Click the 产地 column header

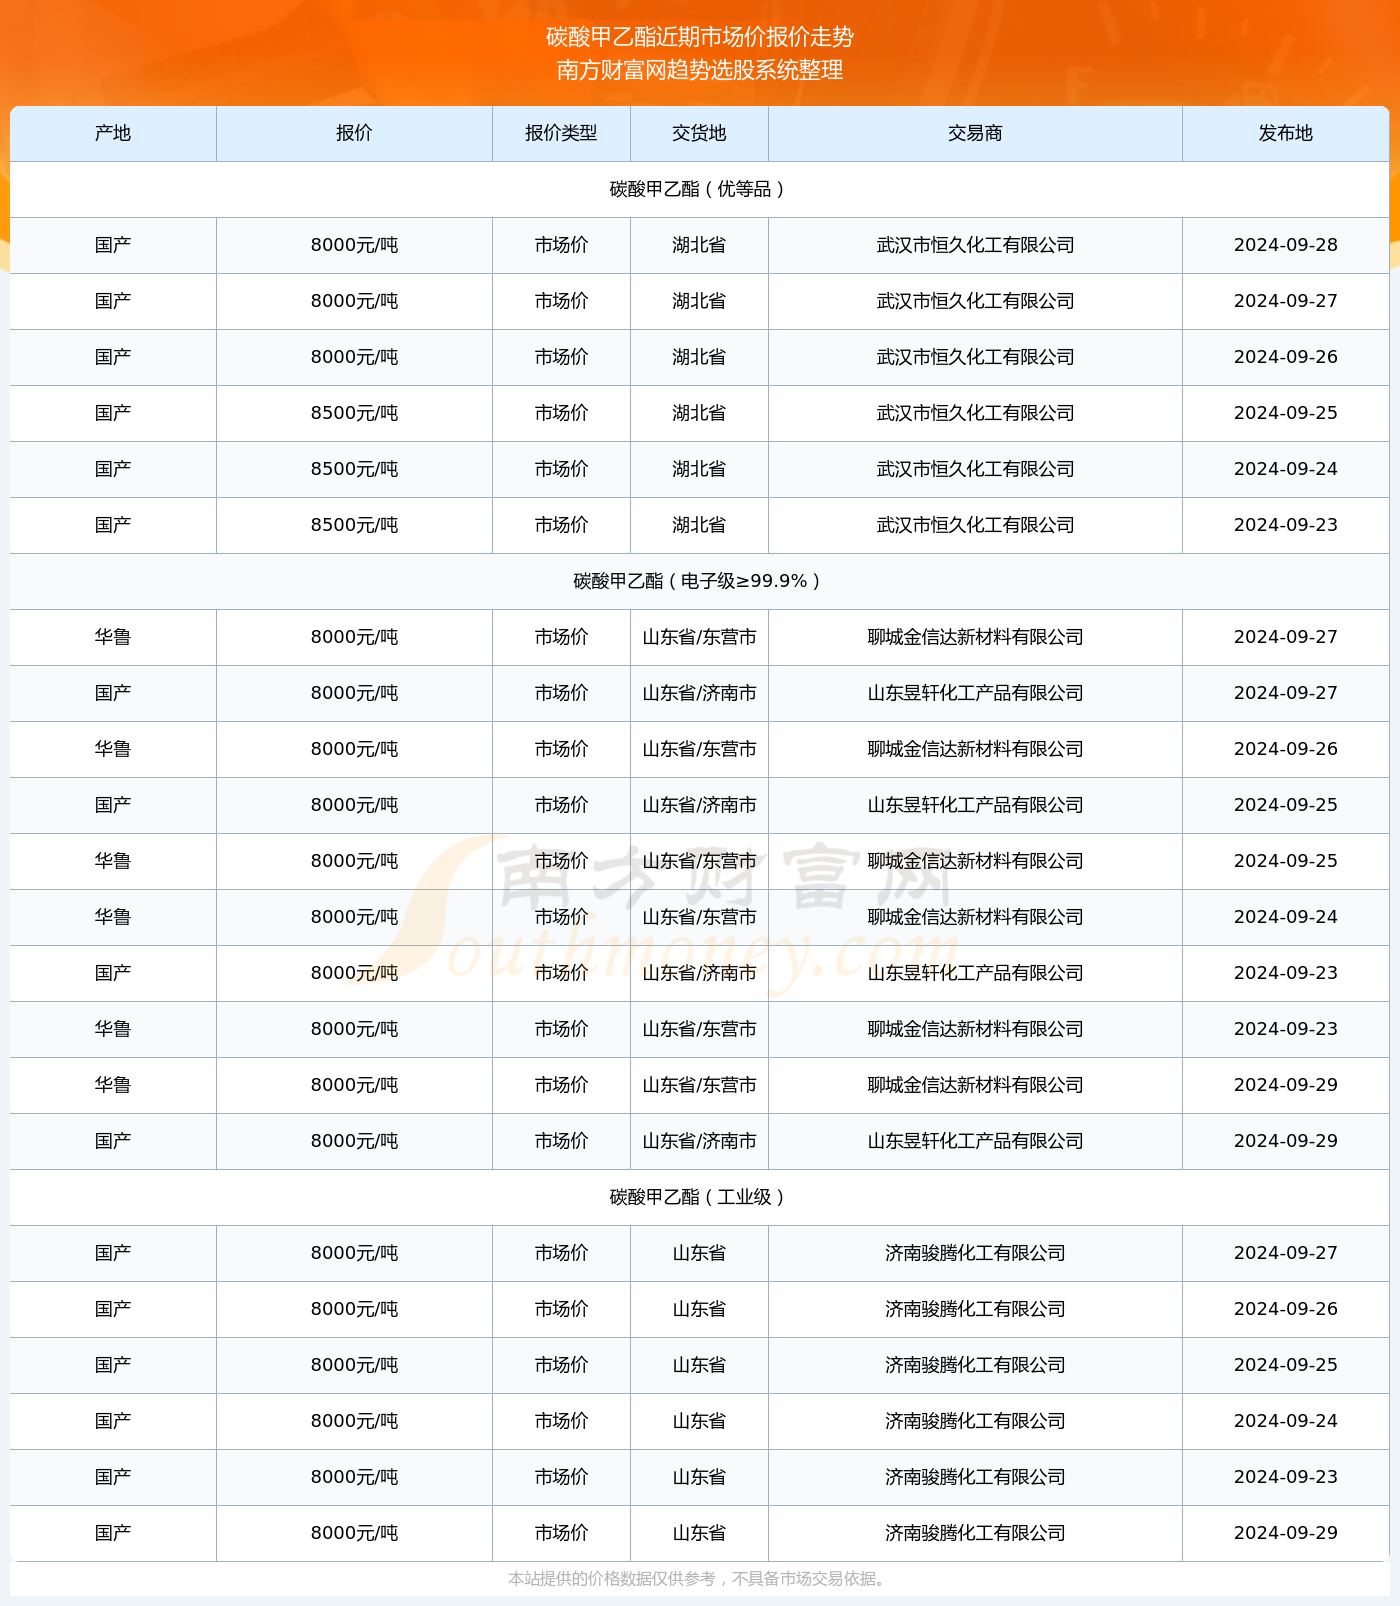(x=113, y=133)
